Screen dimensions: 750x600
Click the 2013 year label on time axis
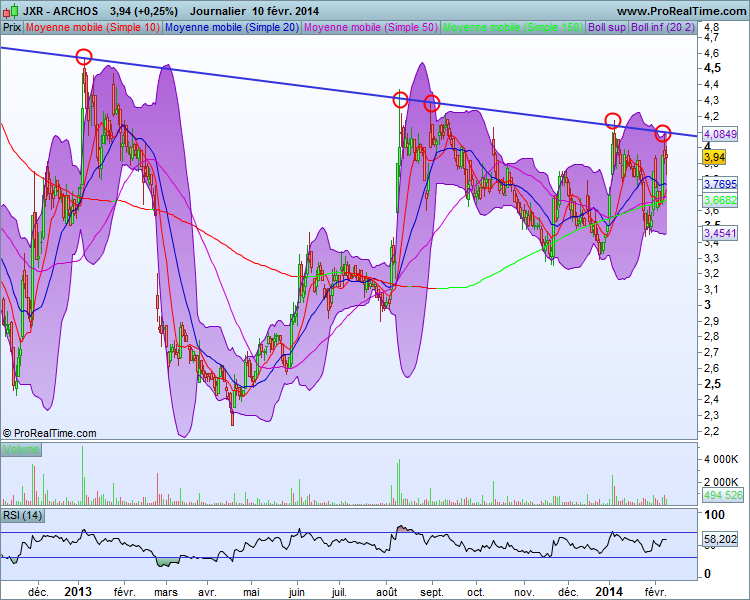78,591
